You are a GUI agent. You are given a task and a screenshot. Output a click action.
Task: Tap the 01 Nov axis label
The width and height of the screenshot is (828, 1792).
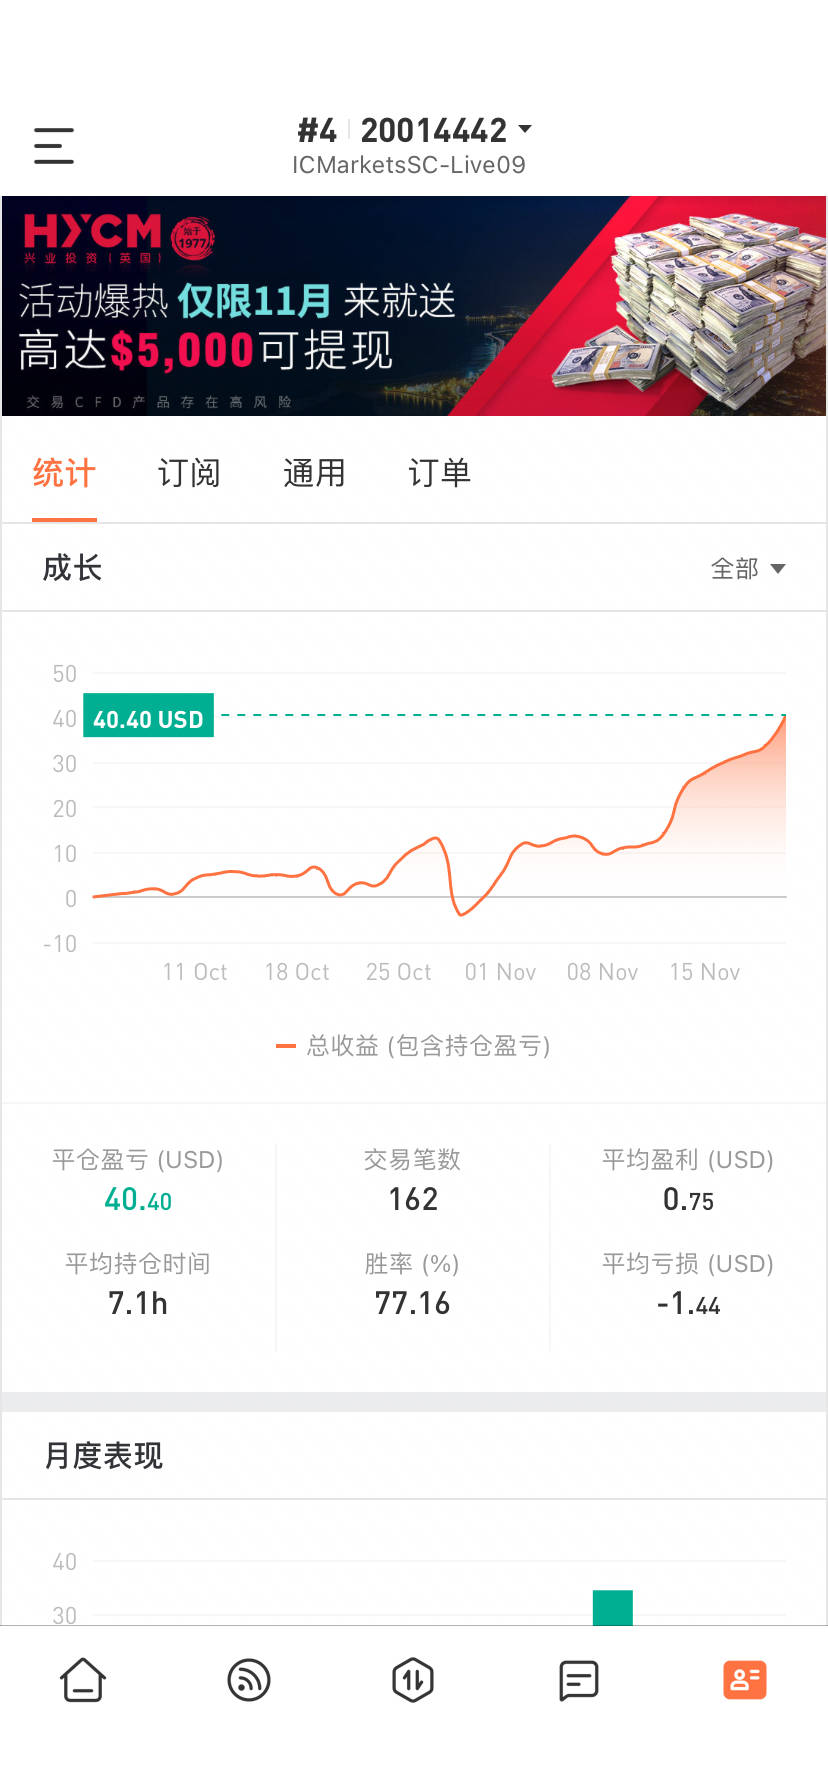click(x=501, y=972)
